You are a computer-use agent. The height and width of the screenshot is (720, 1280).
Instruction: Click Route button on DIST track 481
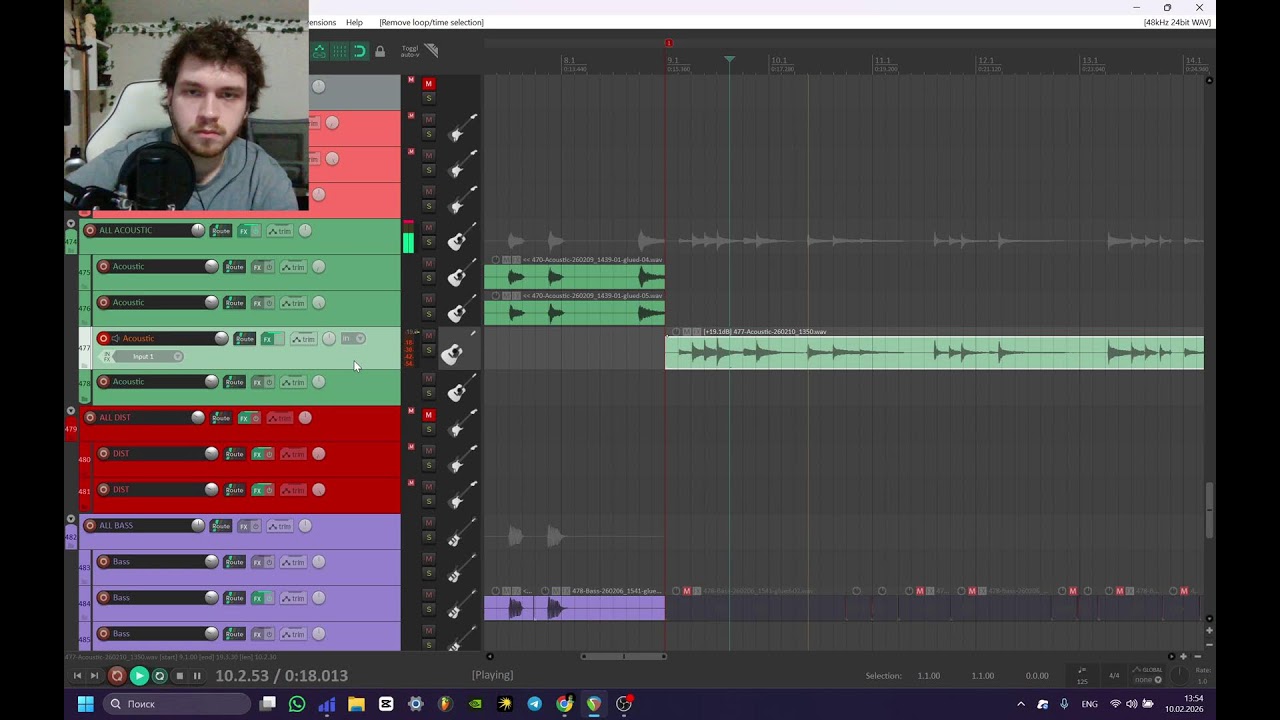pos(235,490)
